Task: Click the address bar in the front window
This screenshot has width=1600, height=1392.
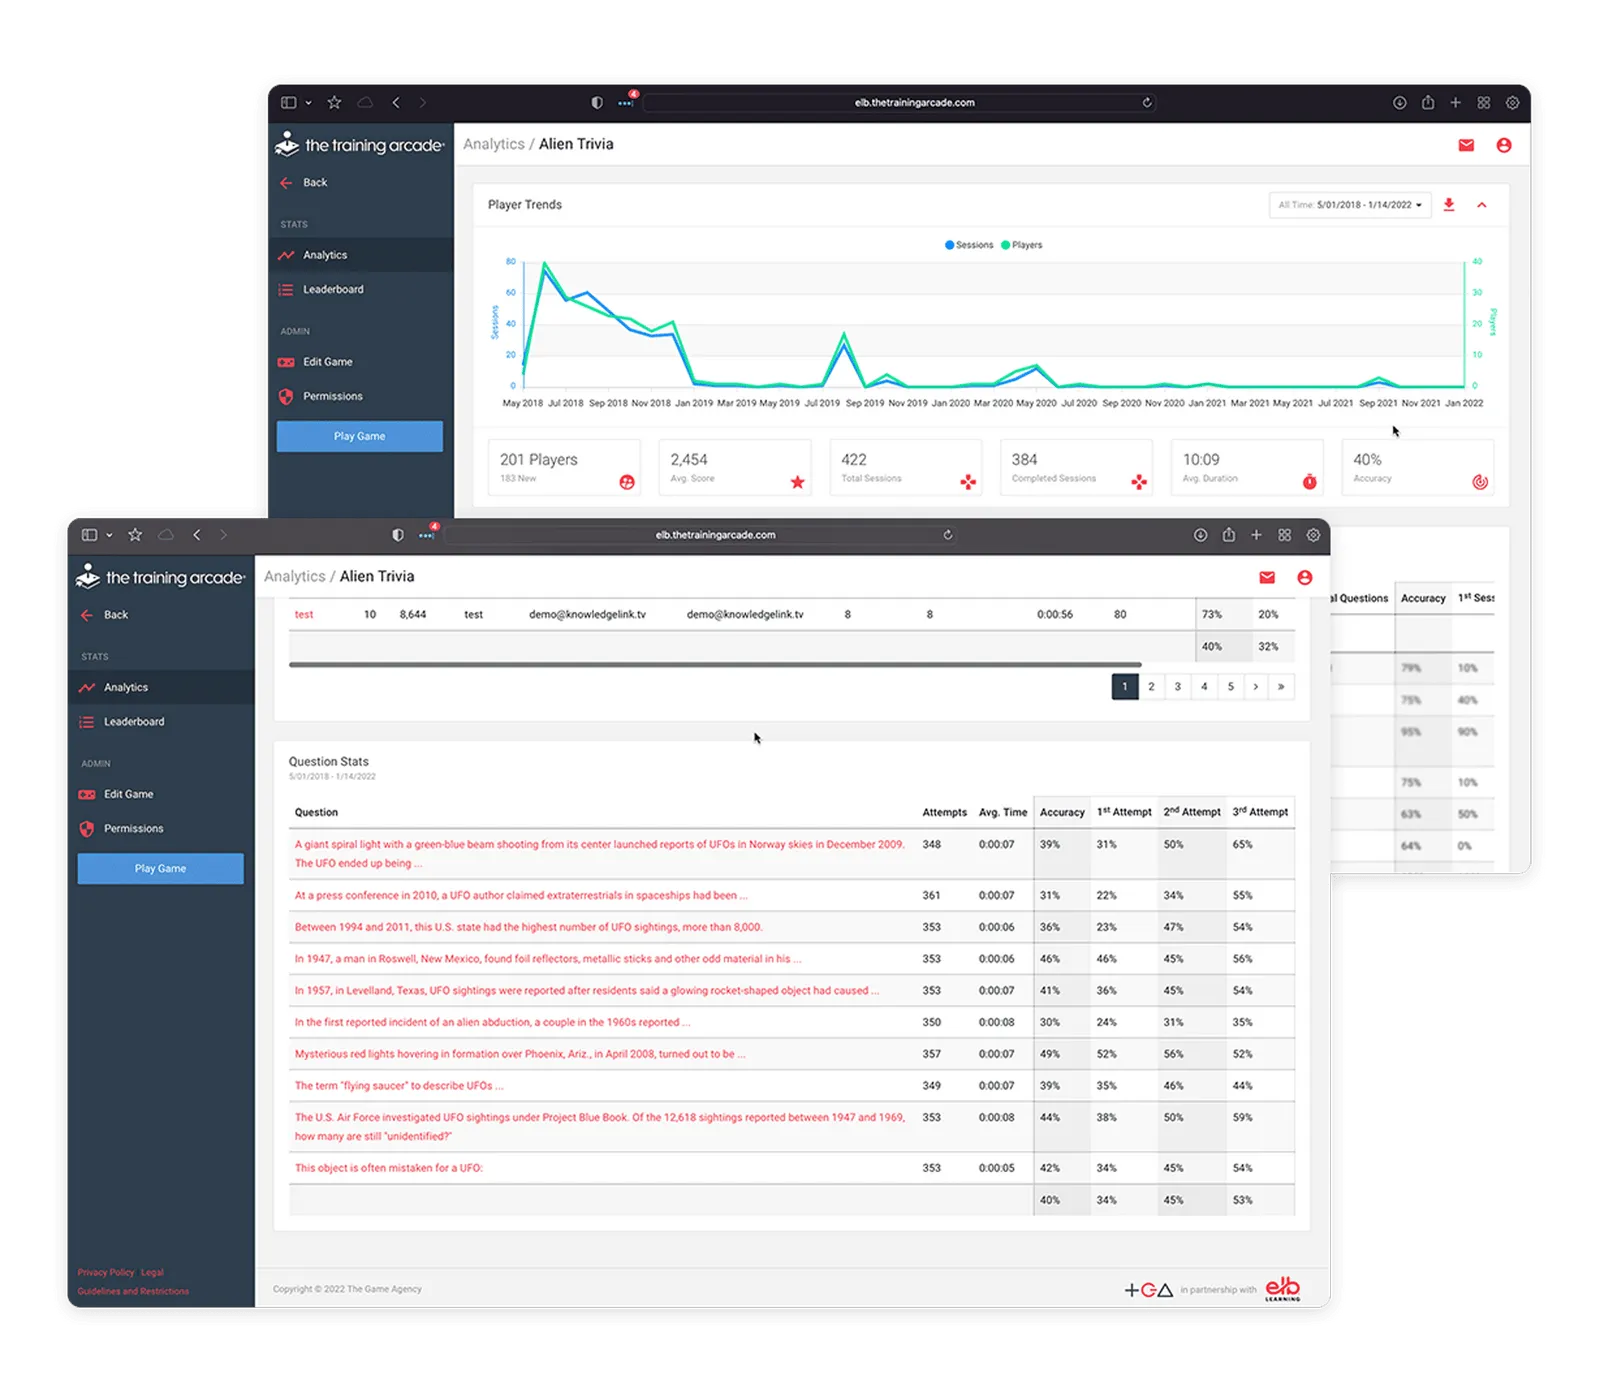Action: point(700,535)
